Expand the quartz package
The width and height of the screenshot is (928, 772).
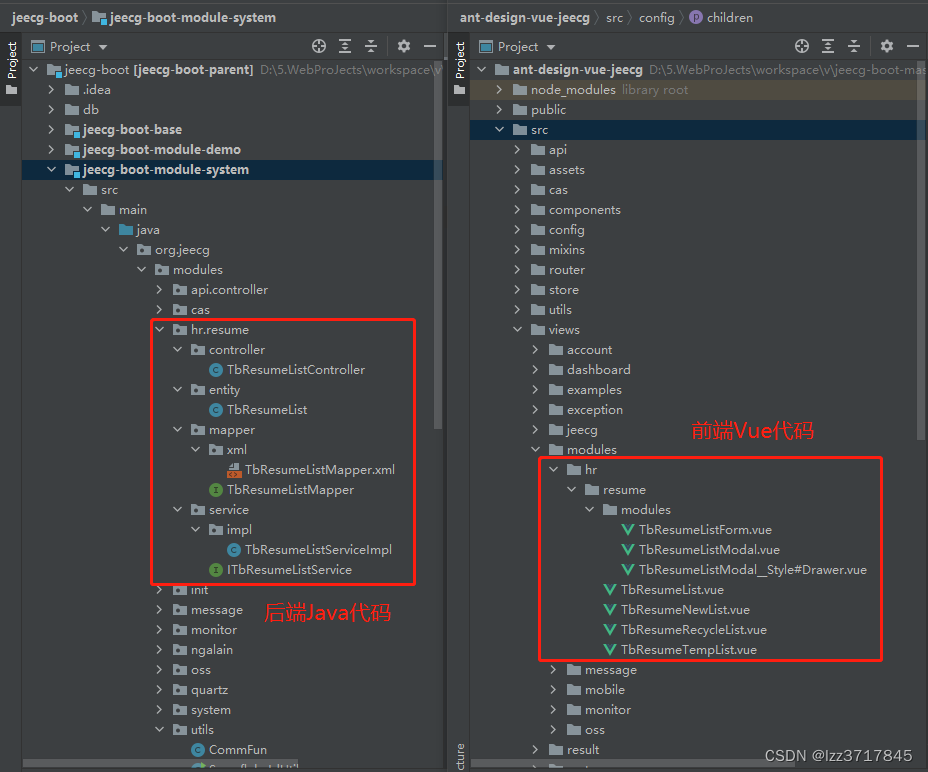(159, 690)
